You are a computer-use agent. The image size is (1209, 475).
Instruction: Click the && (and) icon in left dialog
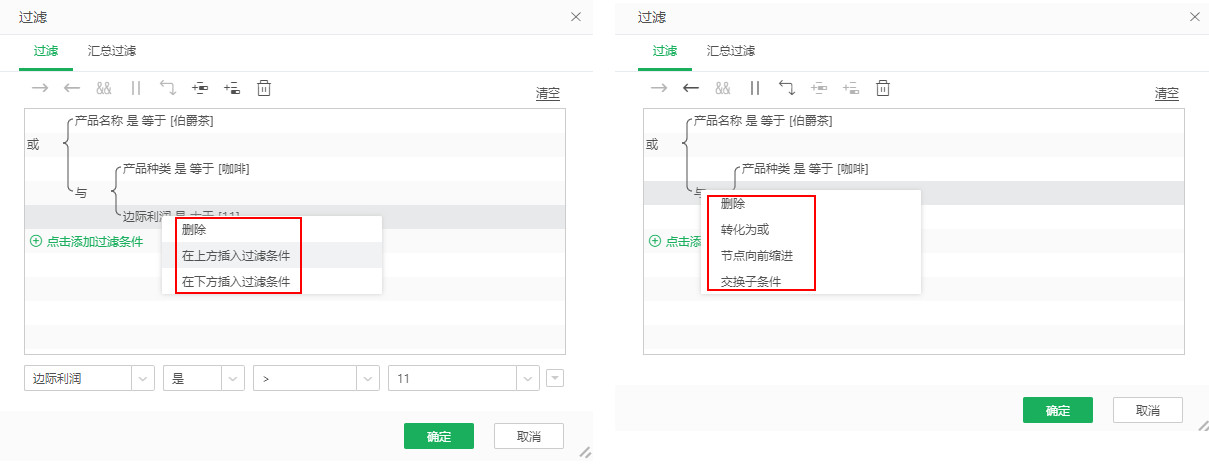[x=104, y=88]
